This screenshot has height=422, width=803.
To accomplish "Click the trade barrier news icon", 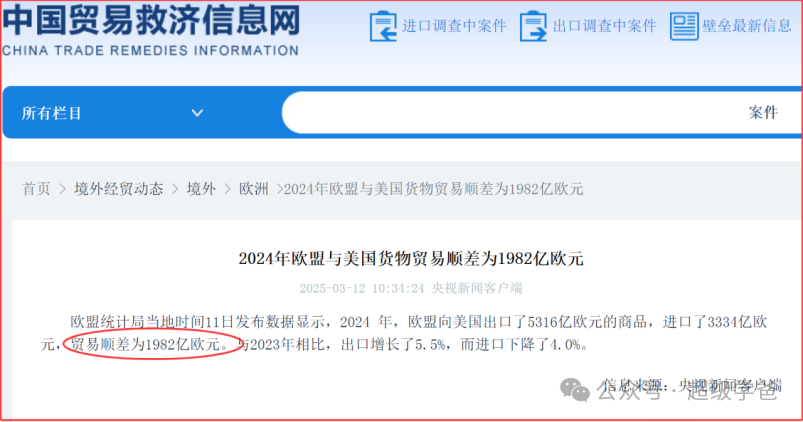I will coord(684,26).
